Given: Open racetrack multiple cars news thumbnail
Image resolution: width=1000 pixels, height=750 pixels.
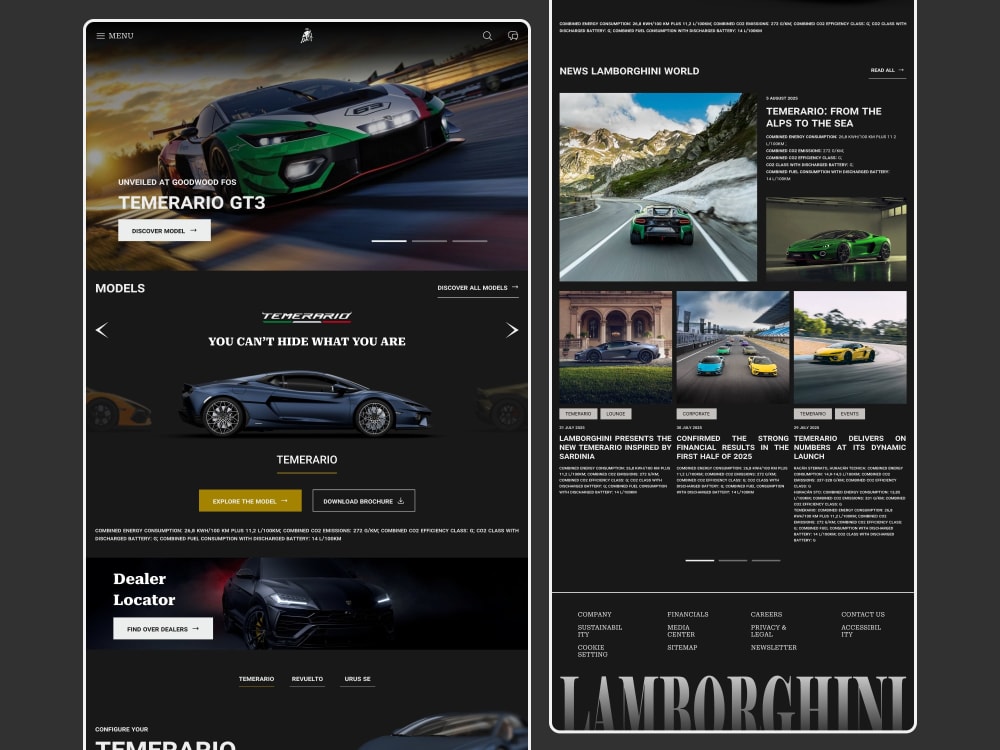Looking at the screenshot, I should (x=732, y=348).
